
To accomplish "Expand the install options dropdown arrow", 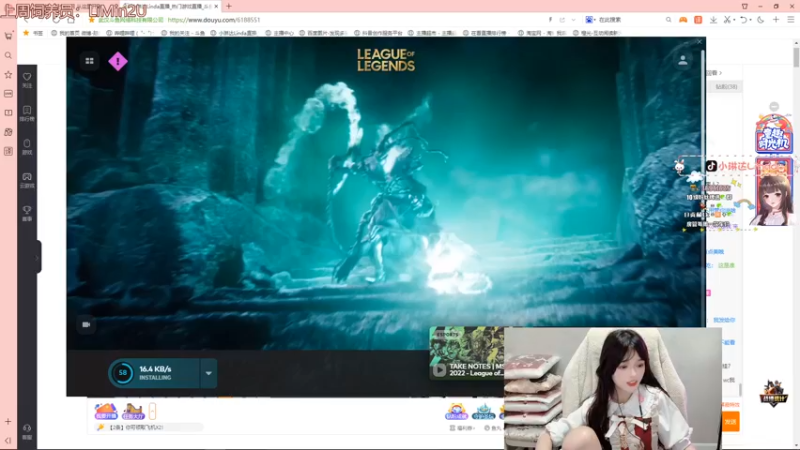I will pyautogui.click(x=209, y=373).
